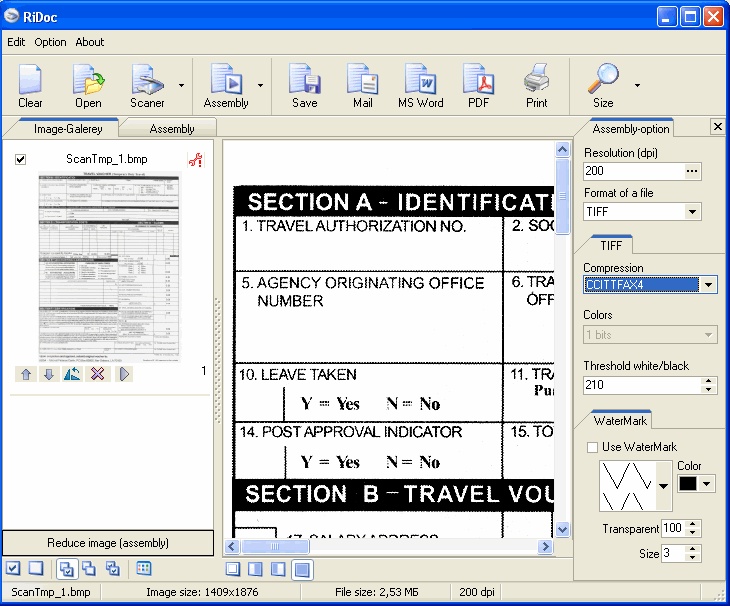Pick the watermark black color swatch
Viewport: 730px width, 606px height.
pos(689,484)
